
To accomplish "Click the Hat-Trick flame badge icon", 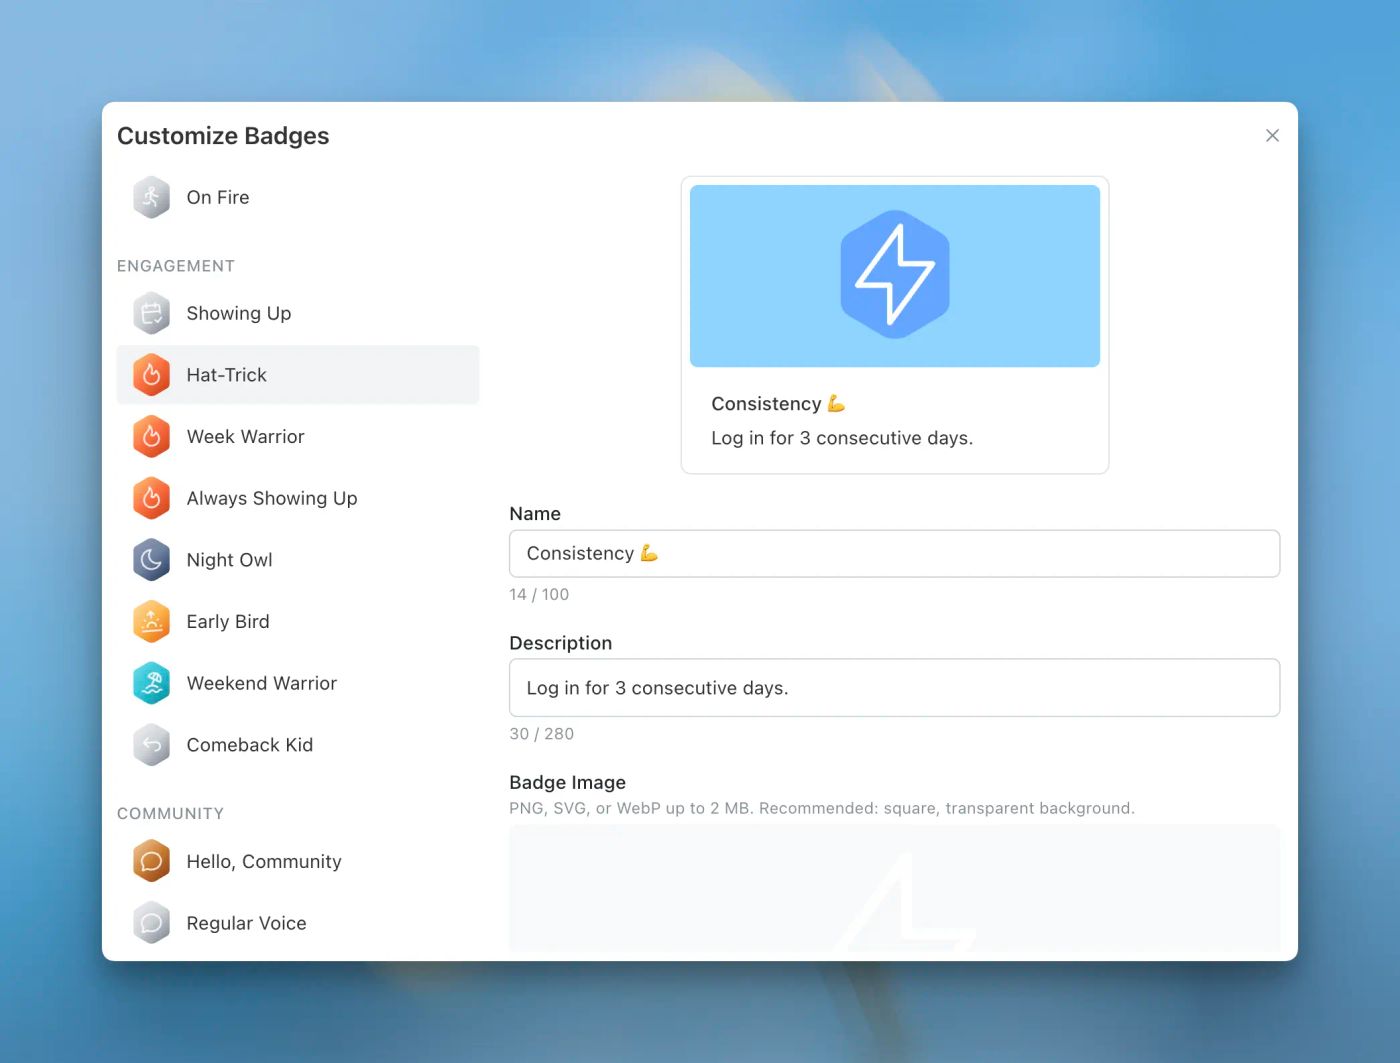I will [x=151, y=375].
